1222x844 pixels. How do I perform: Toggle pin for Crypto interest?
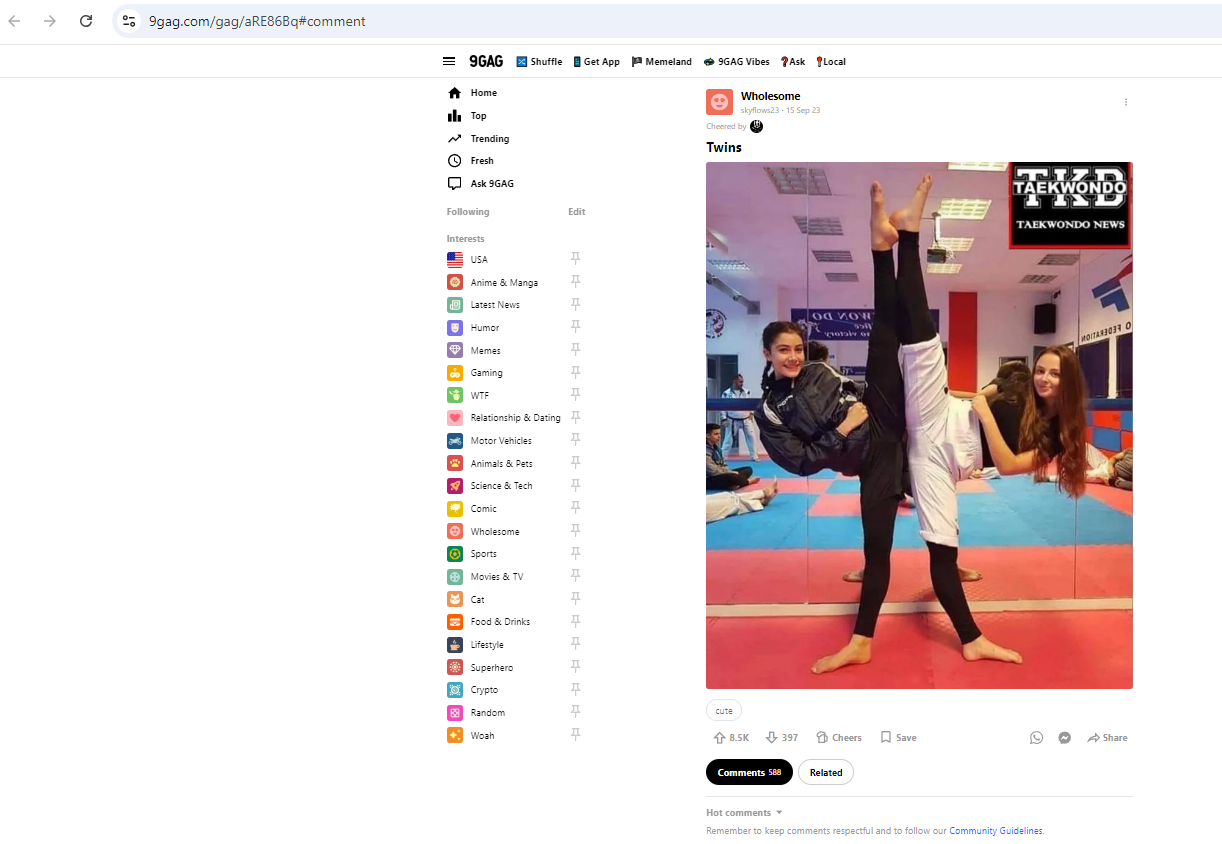click(x=575, y=689)
